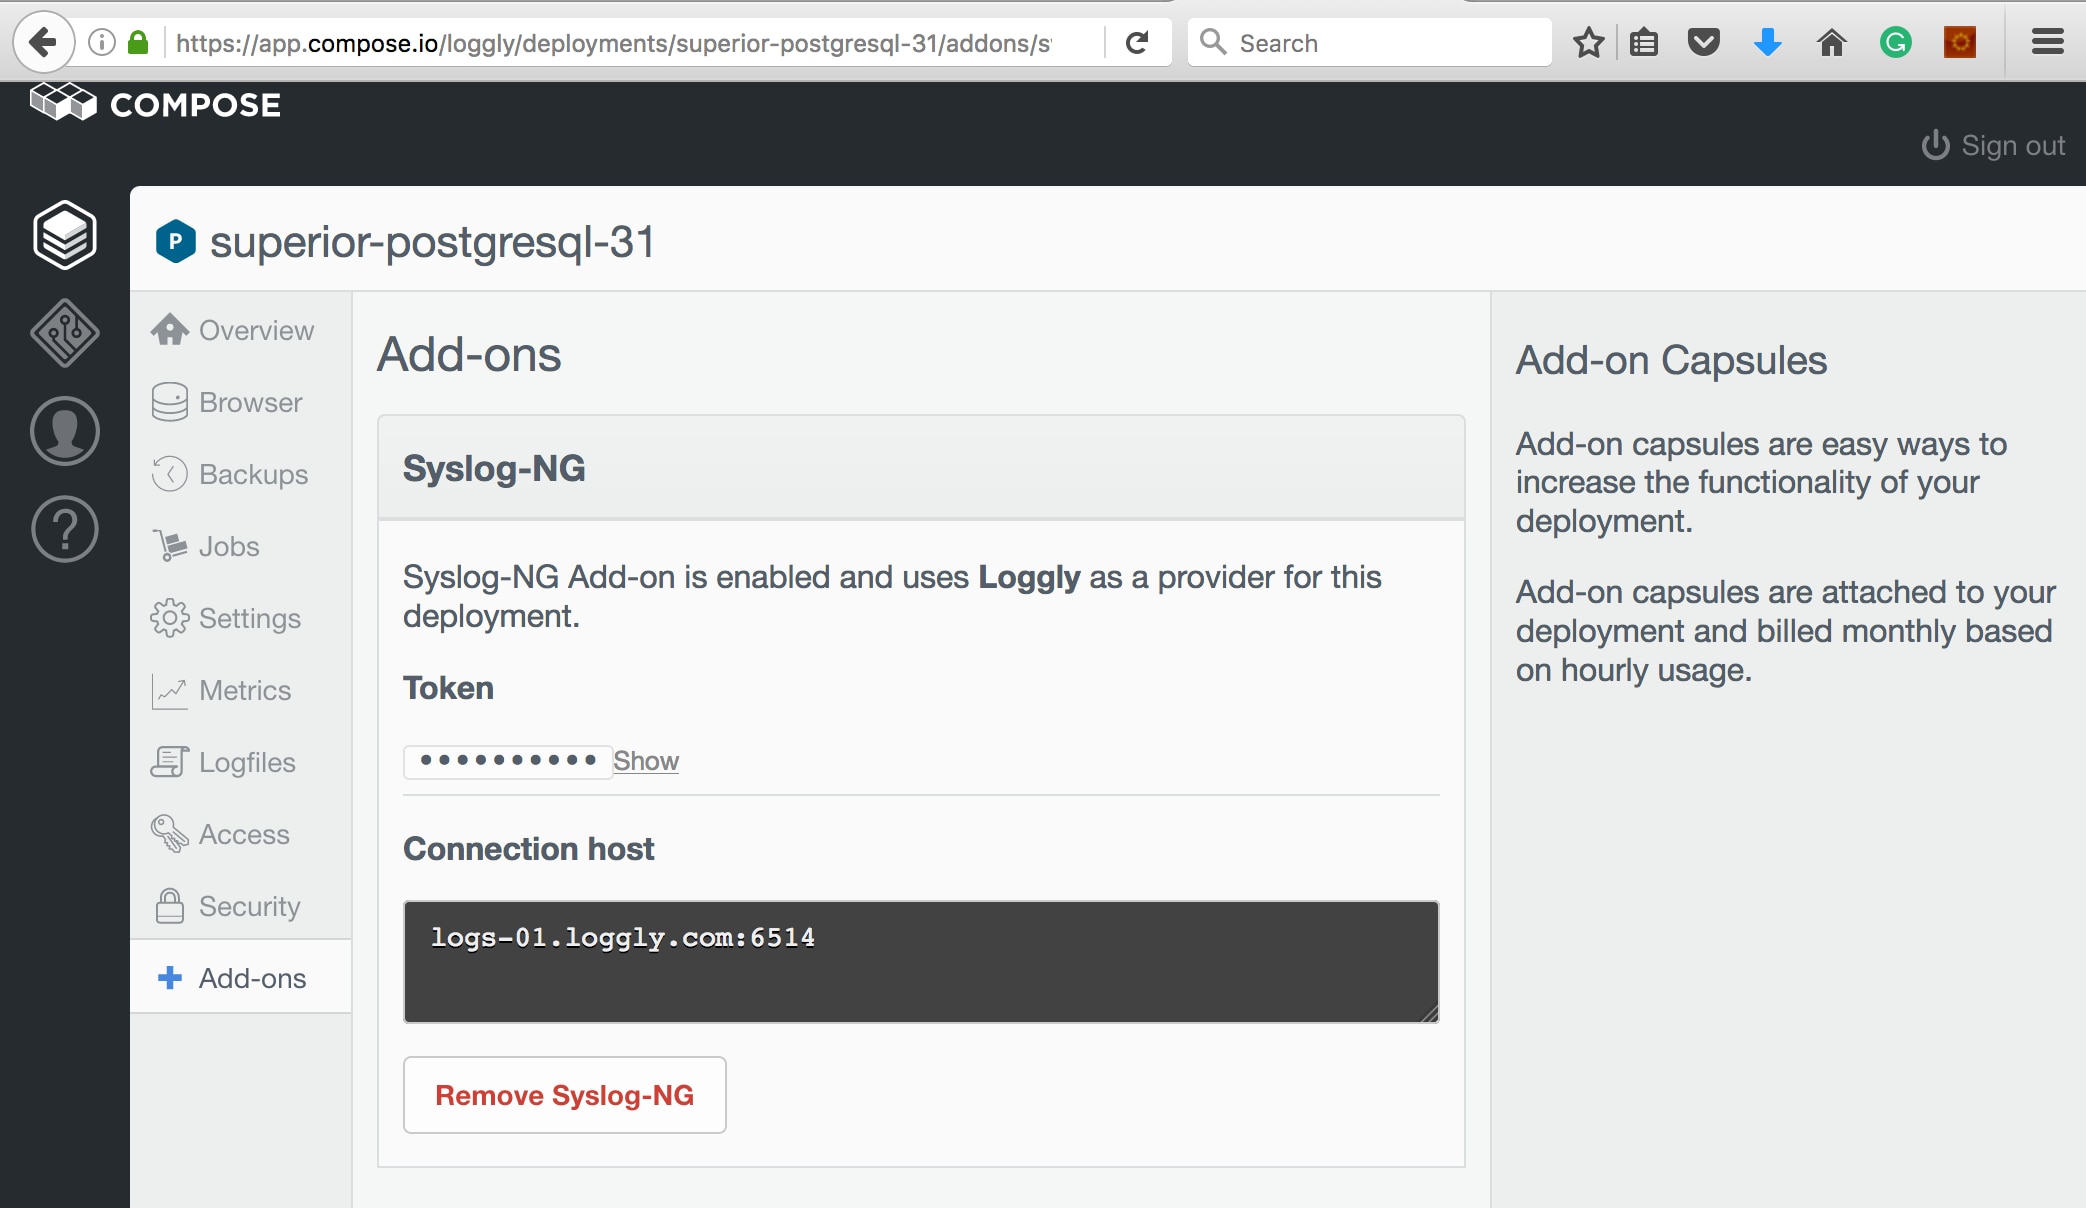The image size is (2086, 1208).
Task: Click the diamond icon in left rail
Action: pos(65,333)
